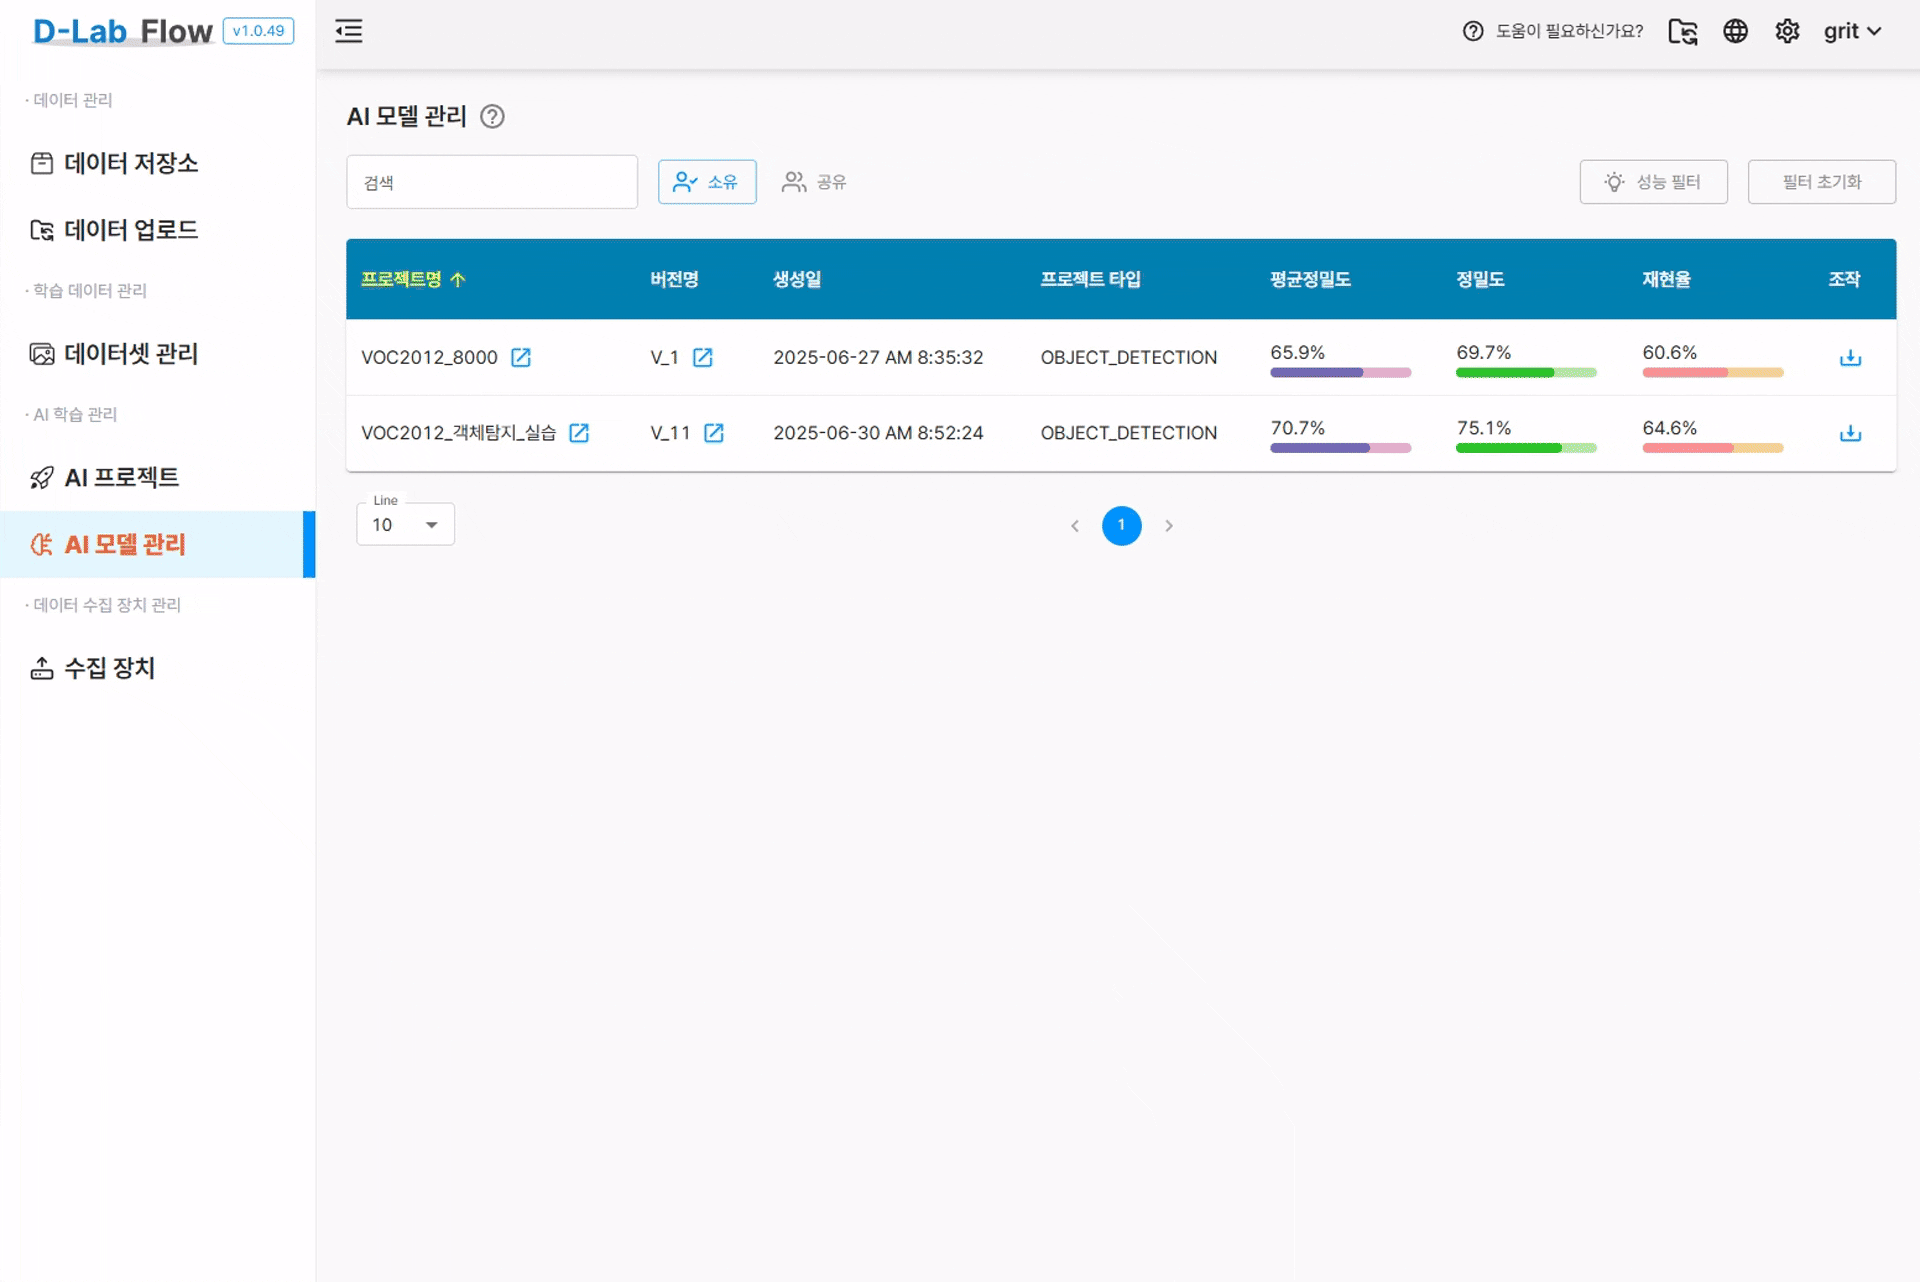Collapse sidebar with the menu toggle icon
This screenshot has width=1920, height=1282.
348,31
